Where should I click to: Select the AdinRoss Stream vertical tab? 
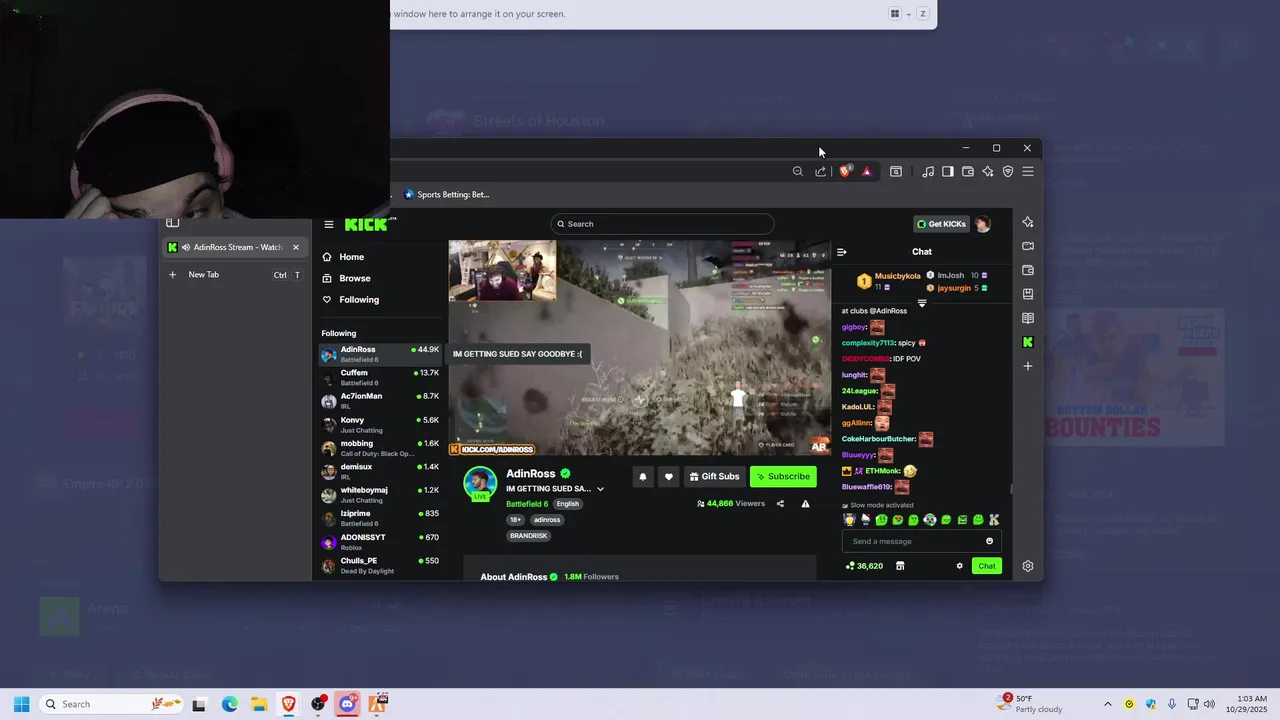[x=236, y=247]
